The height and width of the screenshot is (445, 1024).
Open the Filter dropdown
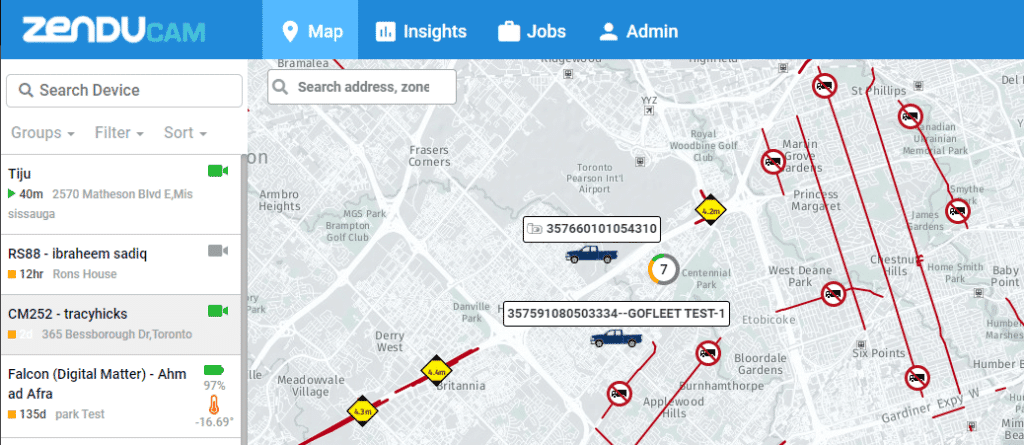click(120, 133)
